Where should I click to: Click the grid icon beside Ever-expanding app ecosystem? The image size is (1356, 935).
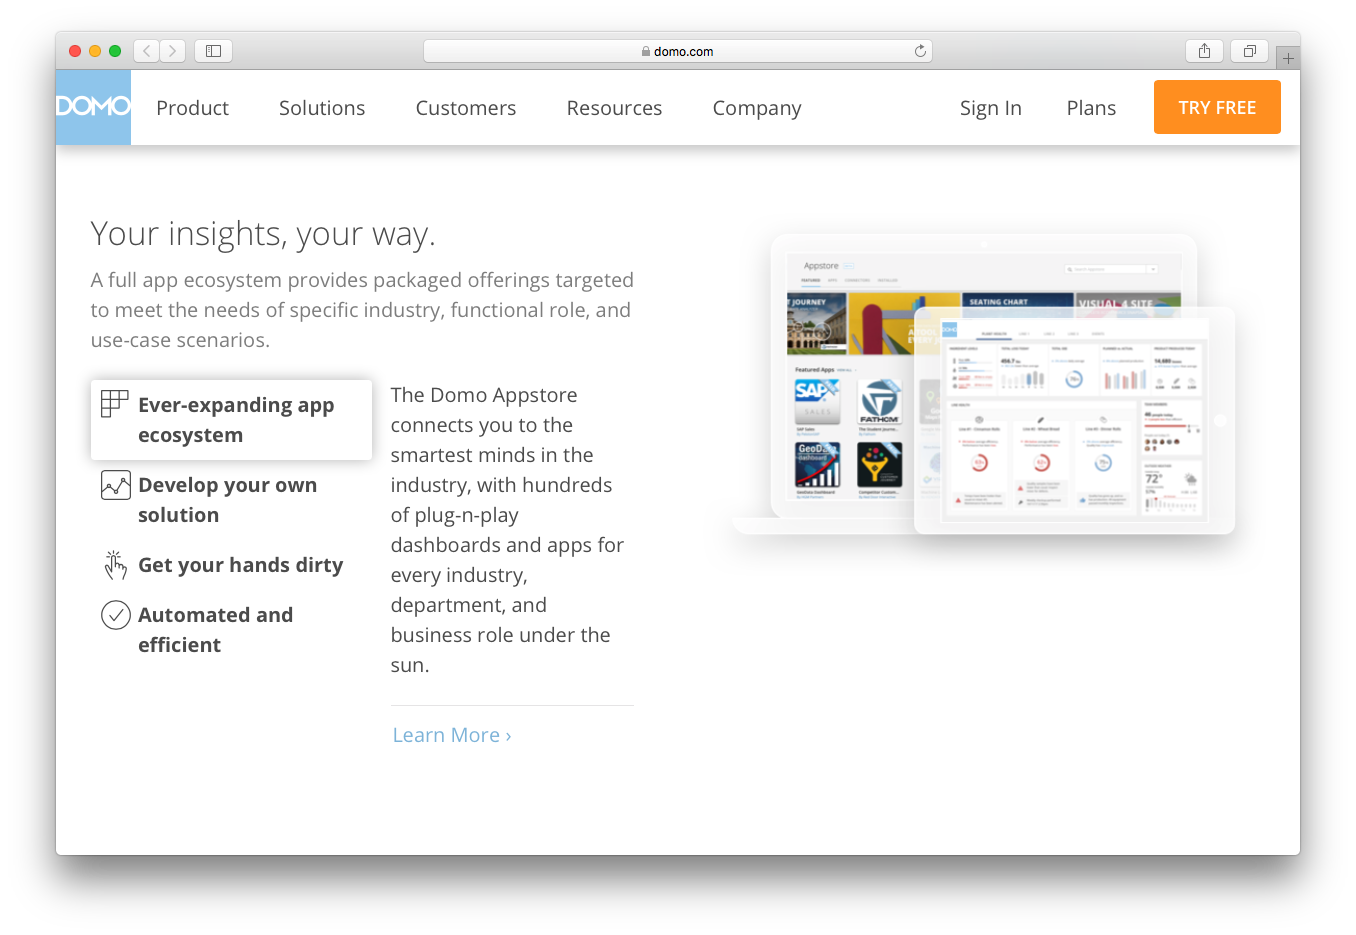pos(115,404)
